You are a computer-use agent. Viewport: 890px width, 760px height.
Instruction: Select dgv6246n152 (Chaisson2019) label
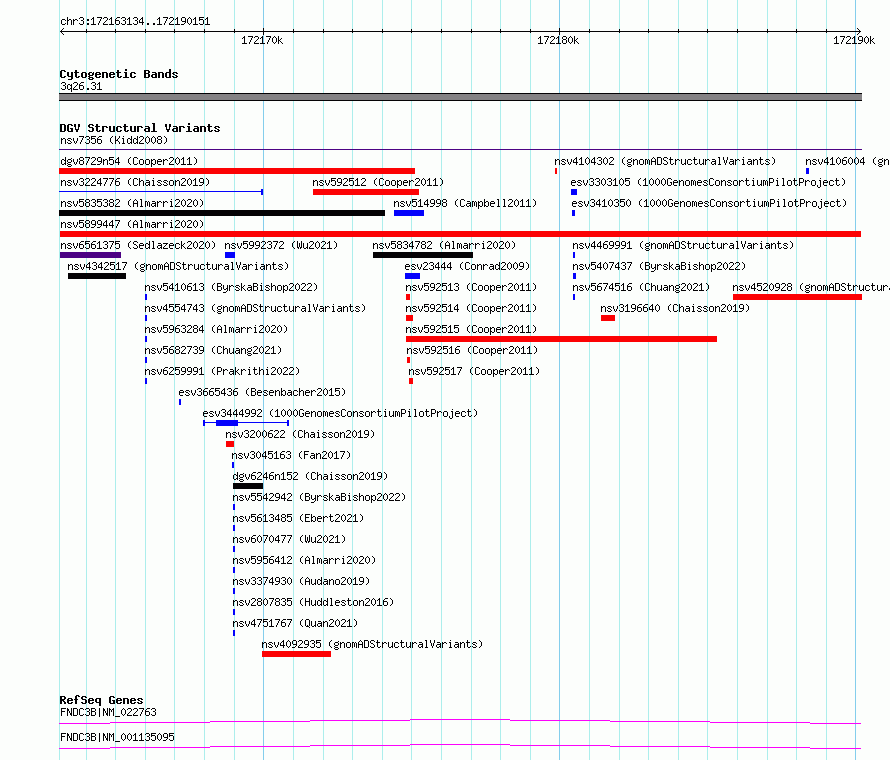pyautogui.click(x=310, y=476)
